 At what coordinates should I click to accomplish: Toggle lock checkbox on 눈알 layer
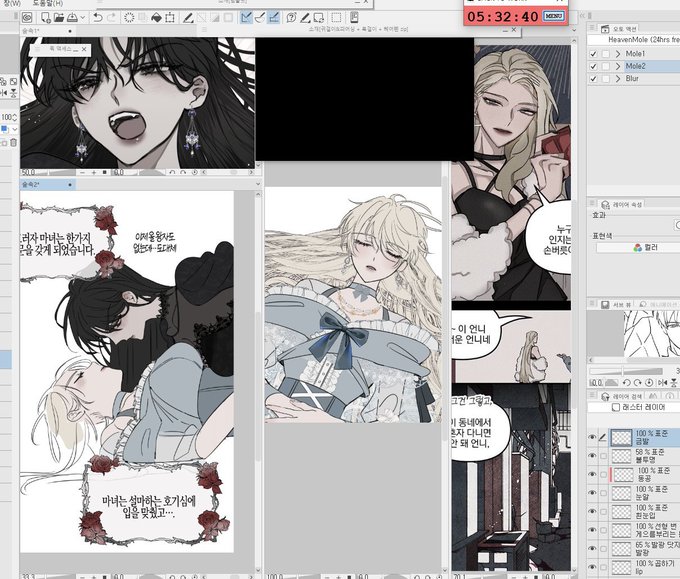(603, 493)
